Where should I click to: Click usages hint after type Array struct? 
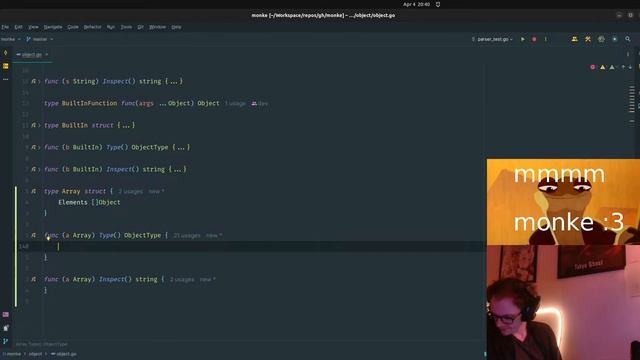tap(130, 191)
